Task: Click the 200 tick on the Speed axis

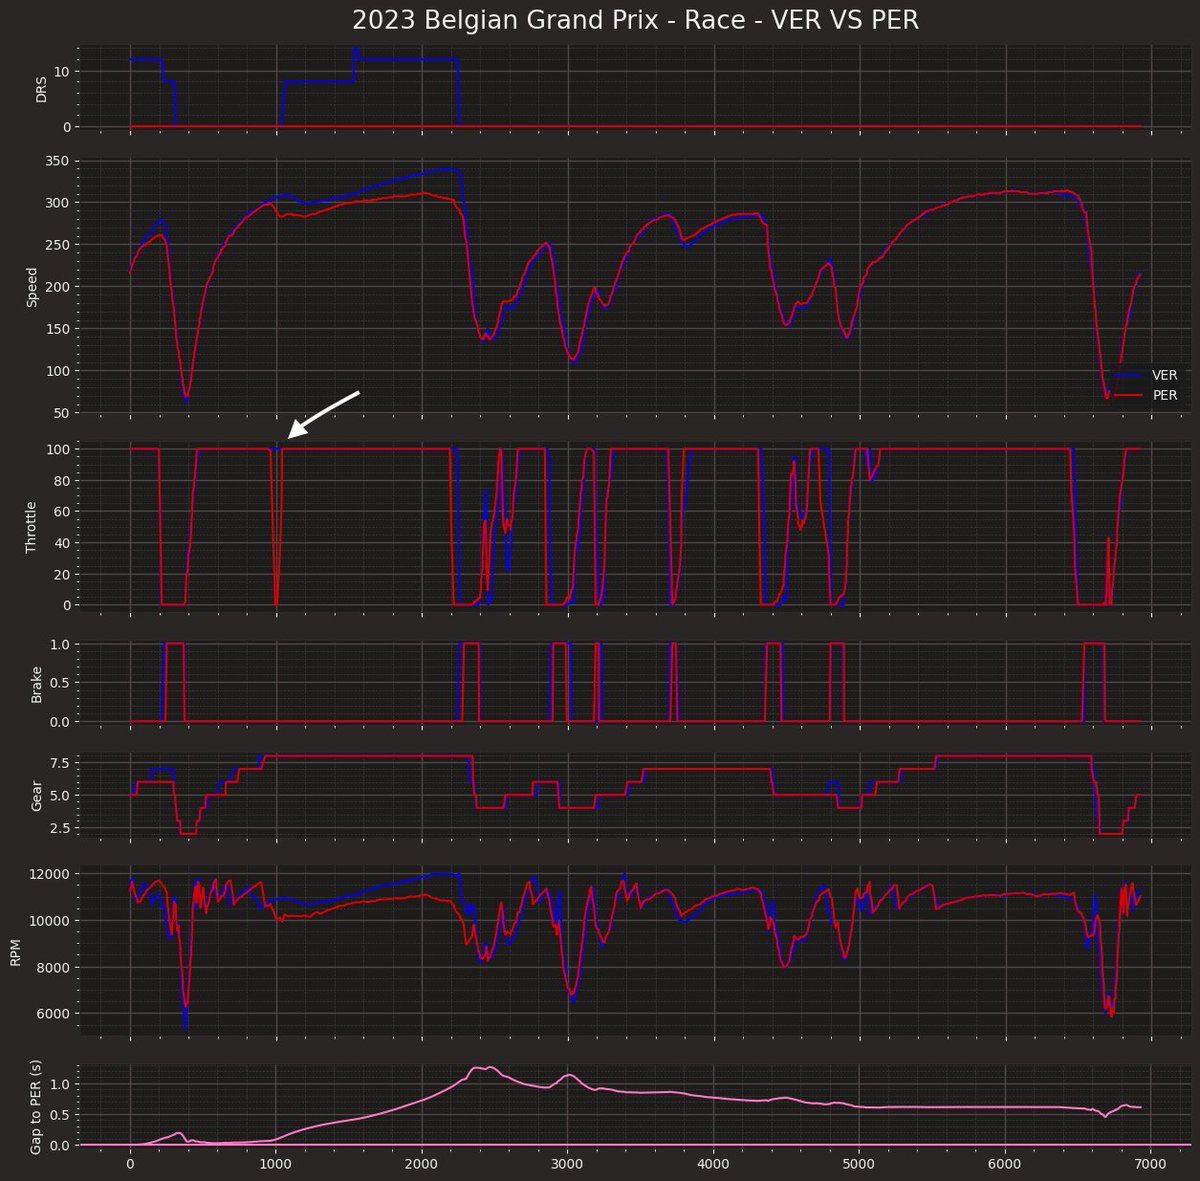Action: coord(56,287)
